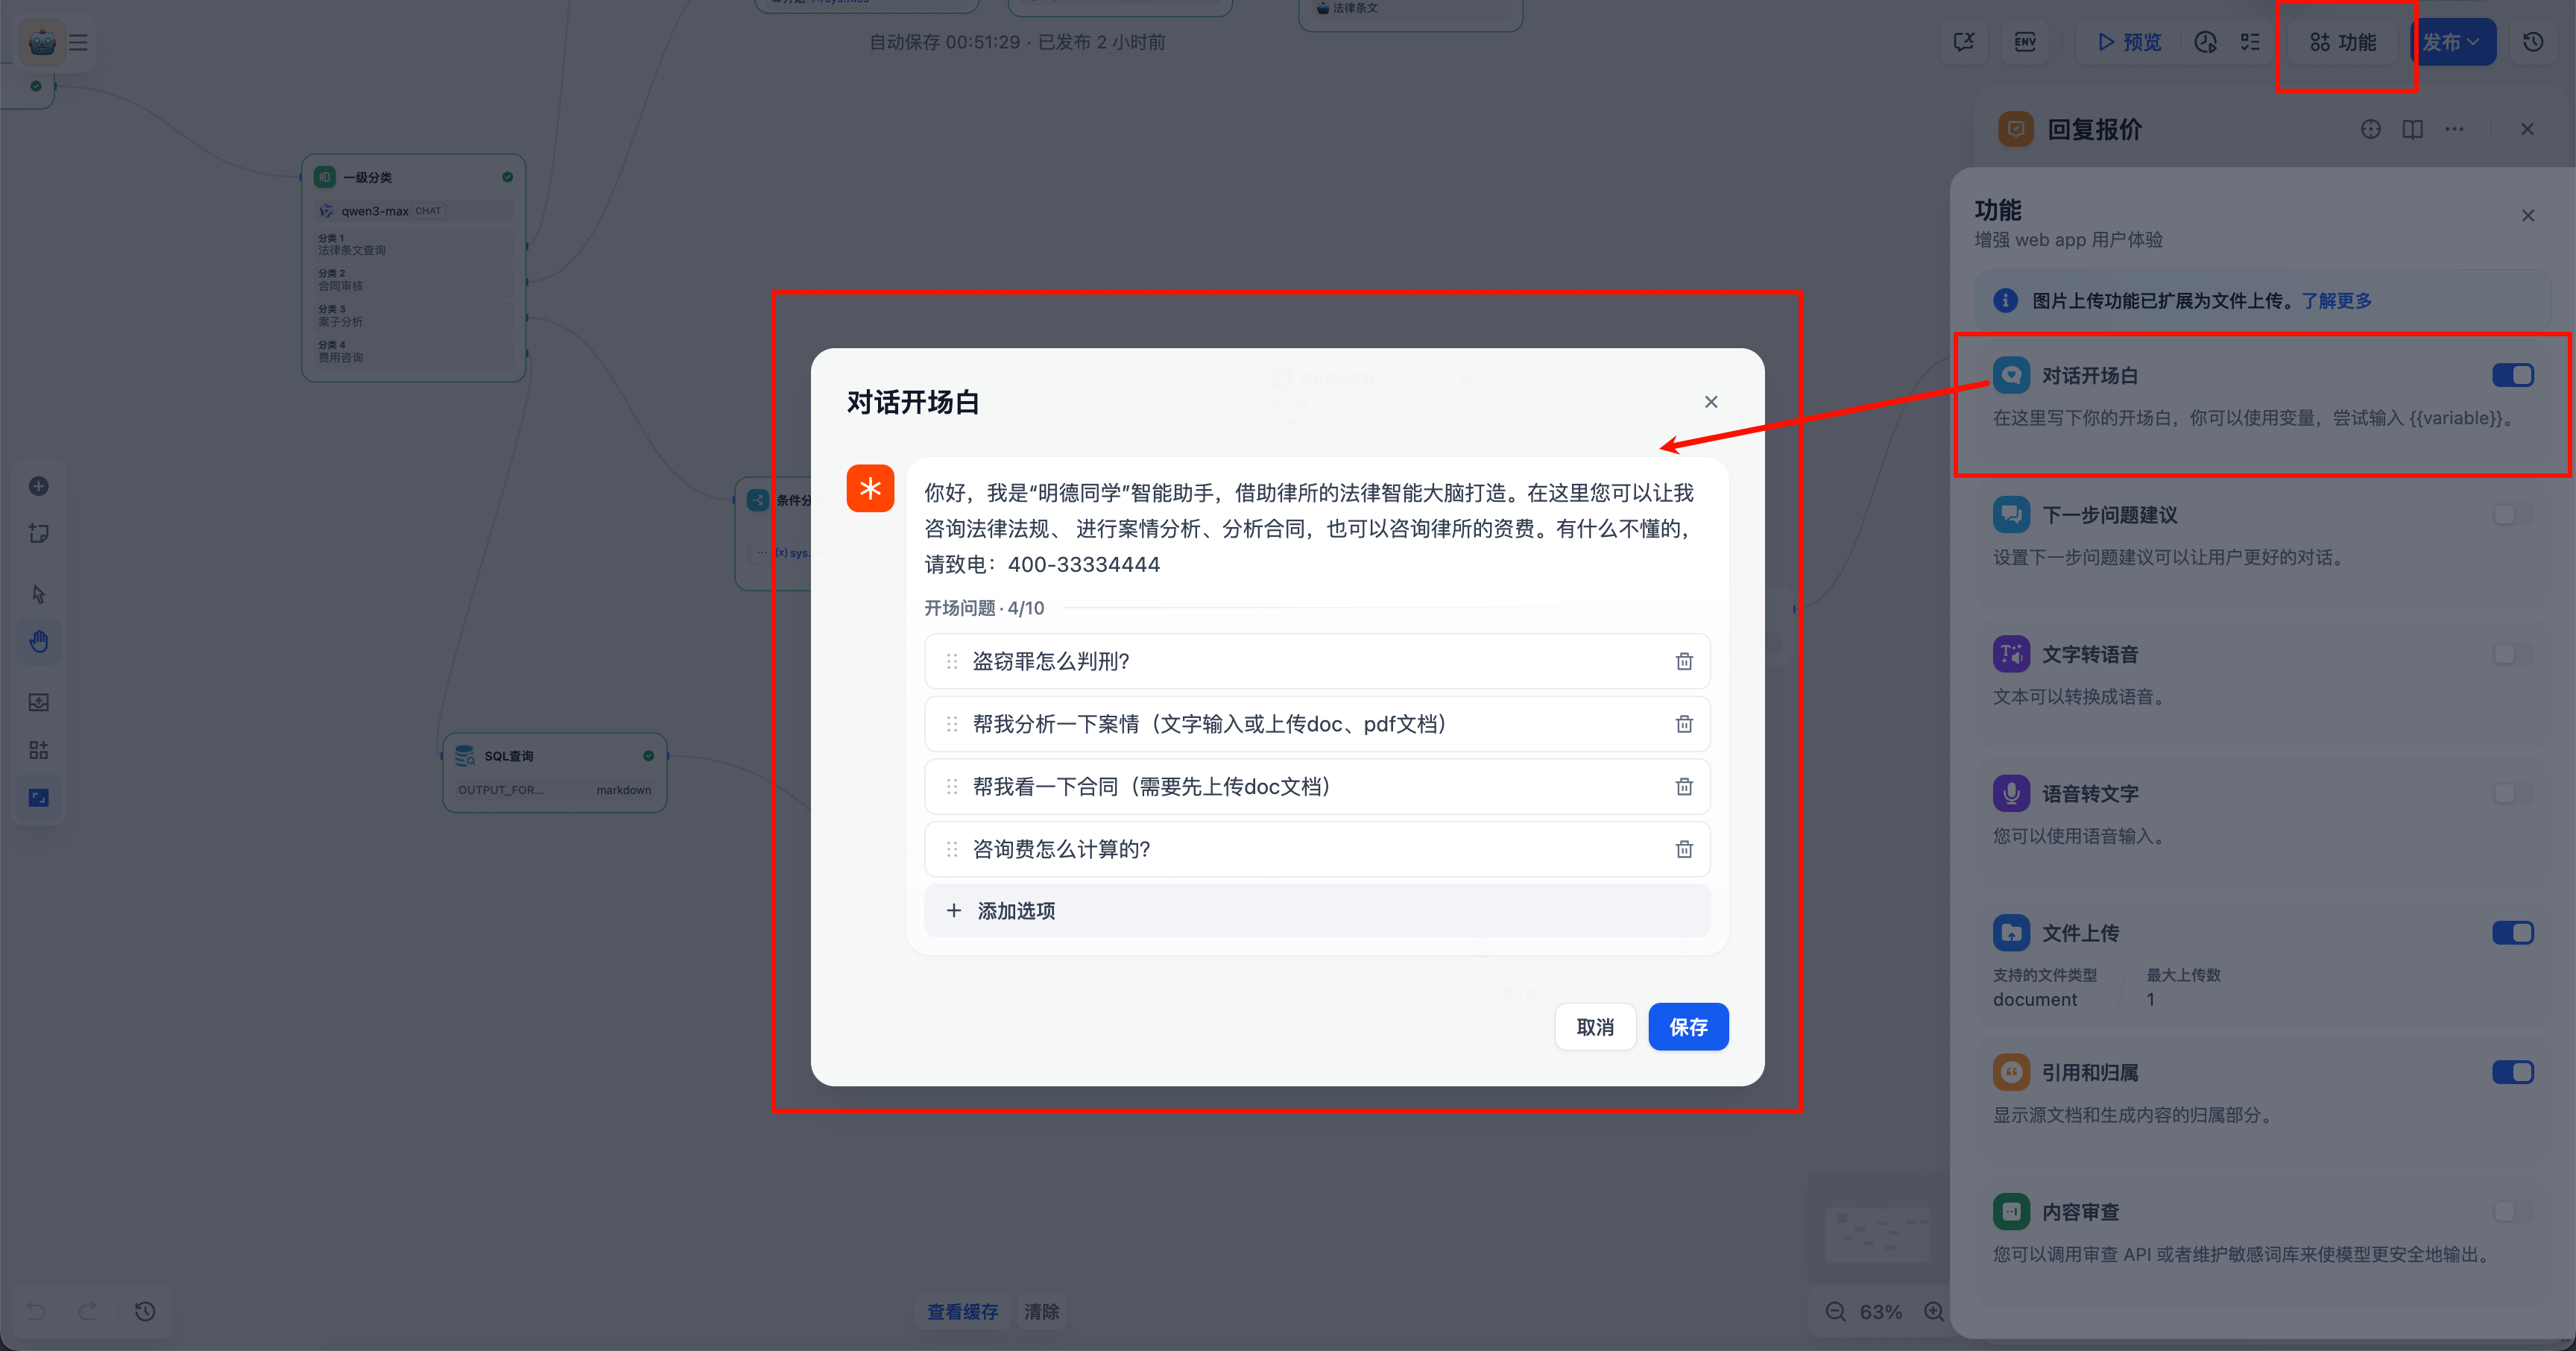Enable the 下一步问题建议 toggle
The image size is (2576, 1351).
pyautogui.click(x=2512, y=515)
